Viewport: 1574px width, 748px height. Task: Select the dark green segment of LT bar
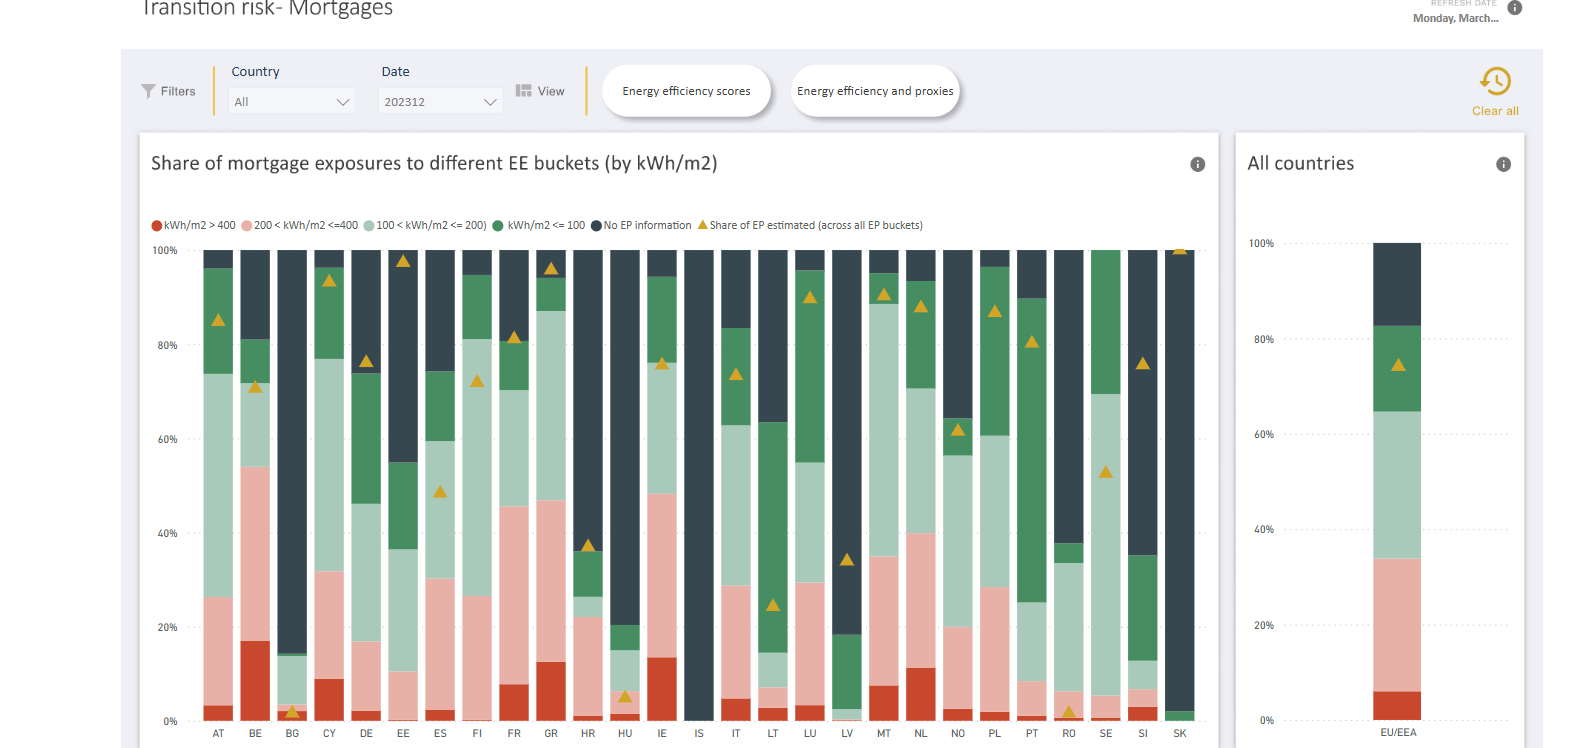click(773, 537)
